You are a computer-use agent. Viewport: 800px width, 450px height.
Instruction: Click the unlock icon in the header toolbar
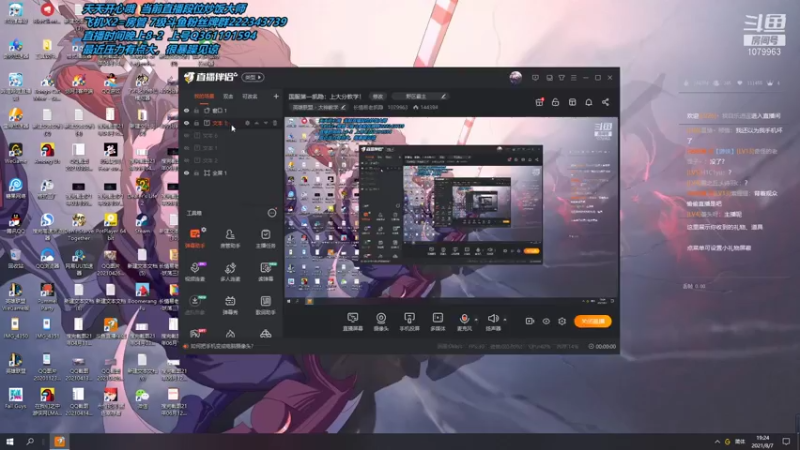point(556,102)
